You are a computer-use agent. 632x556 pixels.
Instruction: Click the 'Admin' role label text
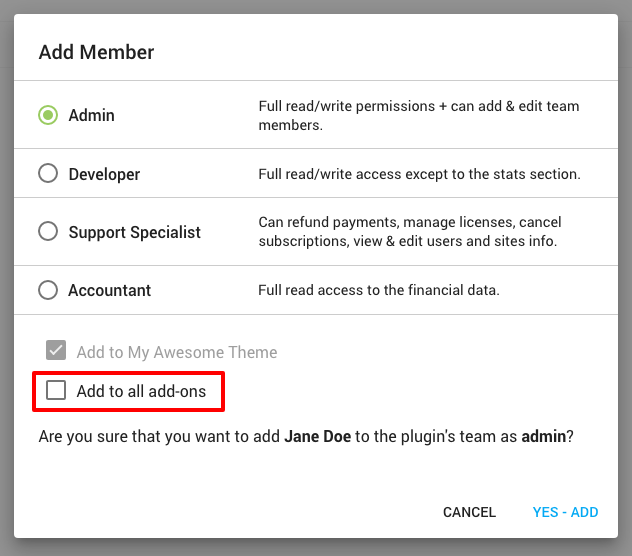[x=91, y=115]
